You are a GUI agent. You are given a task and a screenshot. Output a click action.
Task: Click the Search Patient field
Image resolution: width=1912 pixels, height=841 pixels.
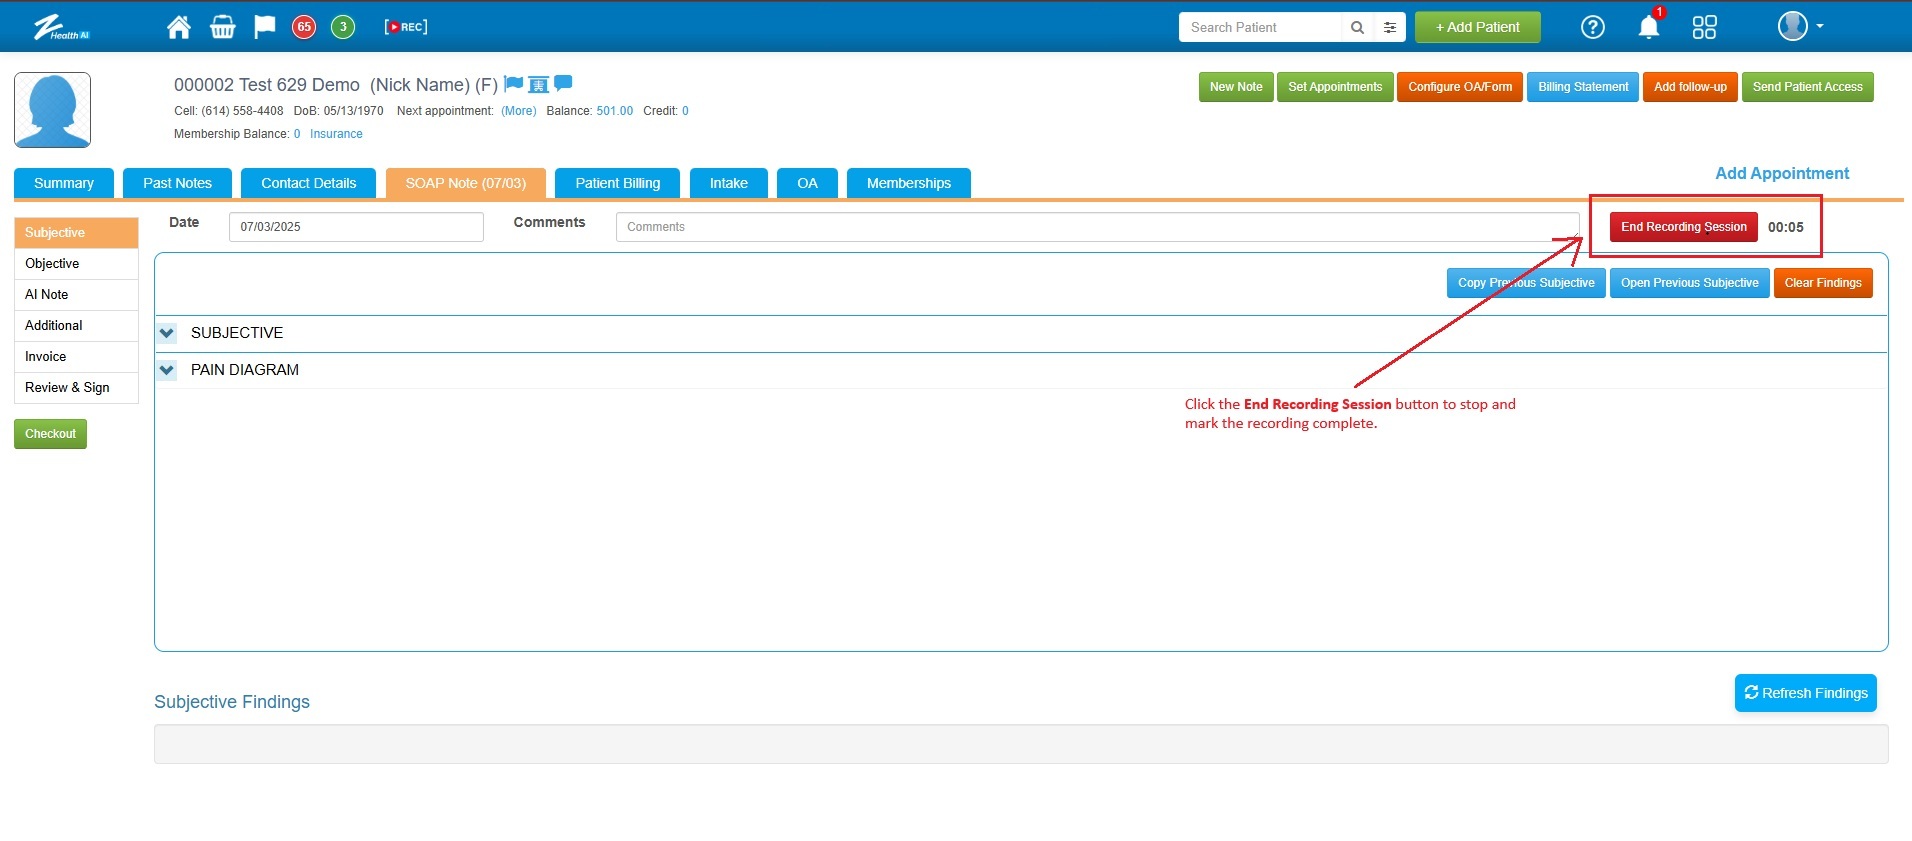coord(1260,27)
